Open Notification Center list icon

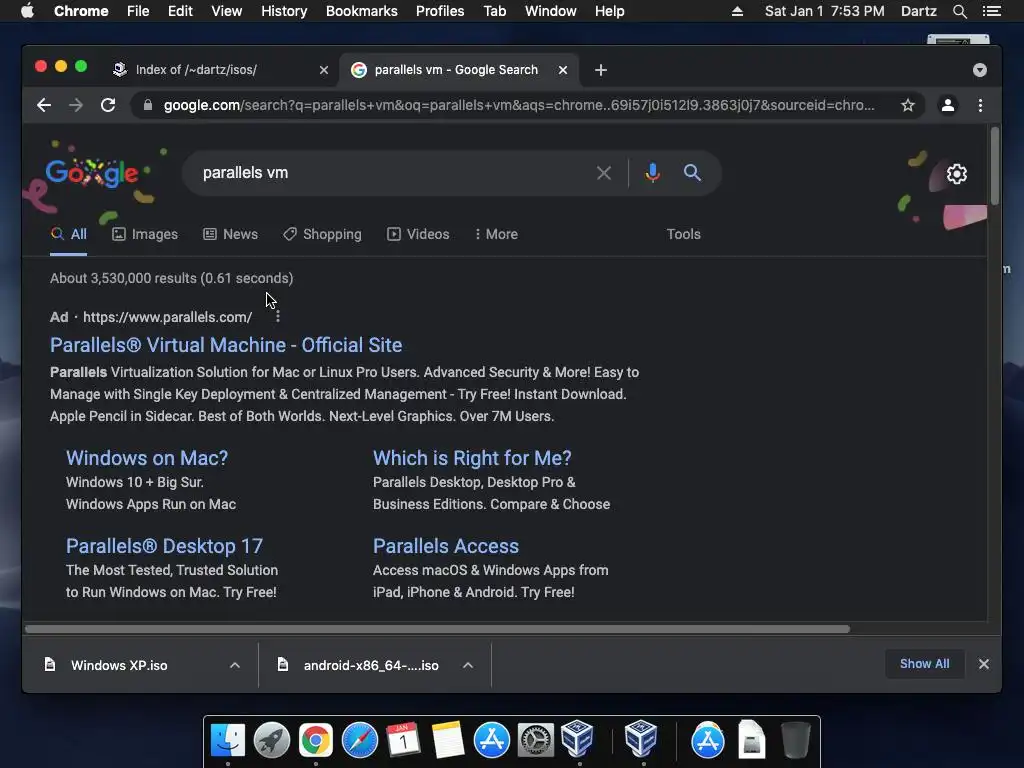click(x=991, y=11)
